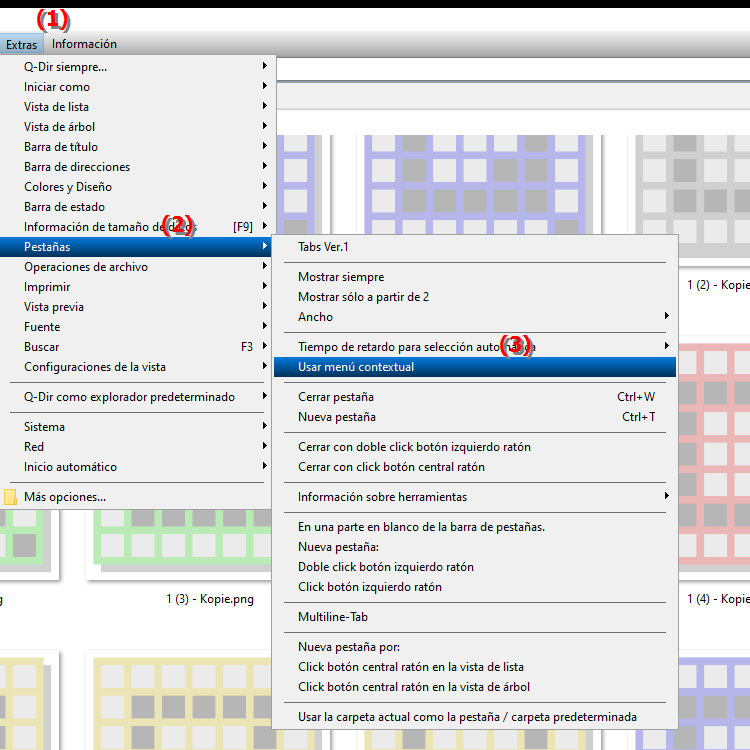750x750 pixels.
Task: Toggle Cerrar con click botón central ratón
Action: pos(474,467)
